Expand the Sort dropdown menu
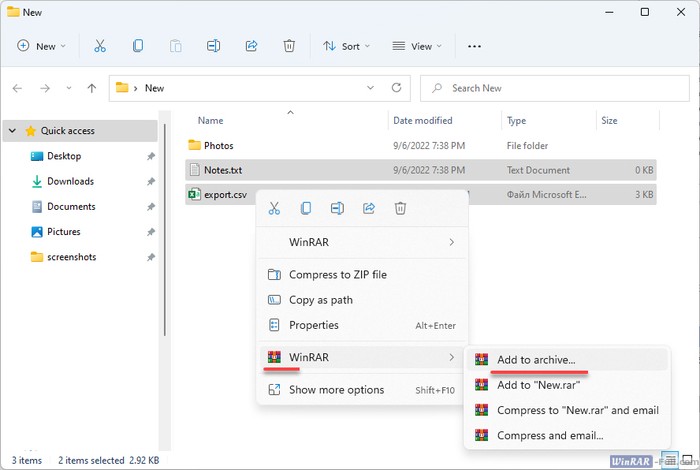 point(346,46)
